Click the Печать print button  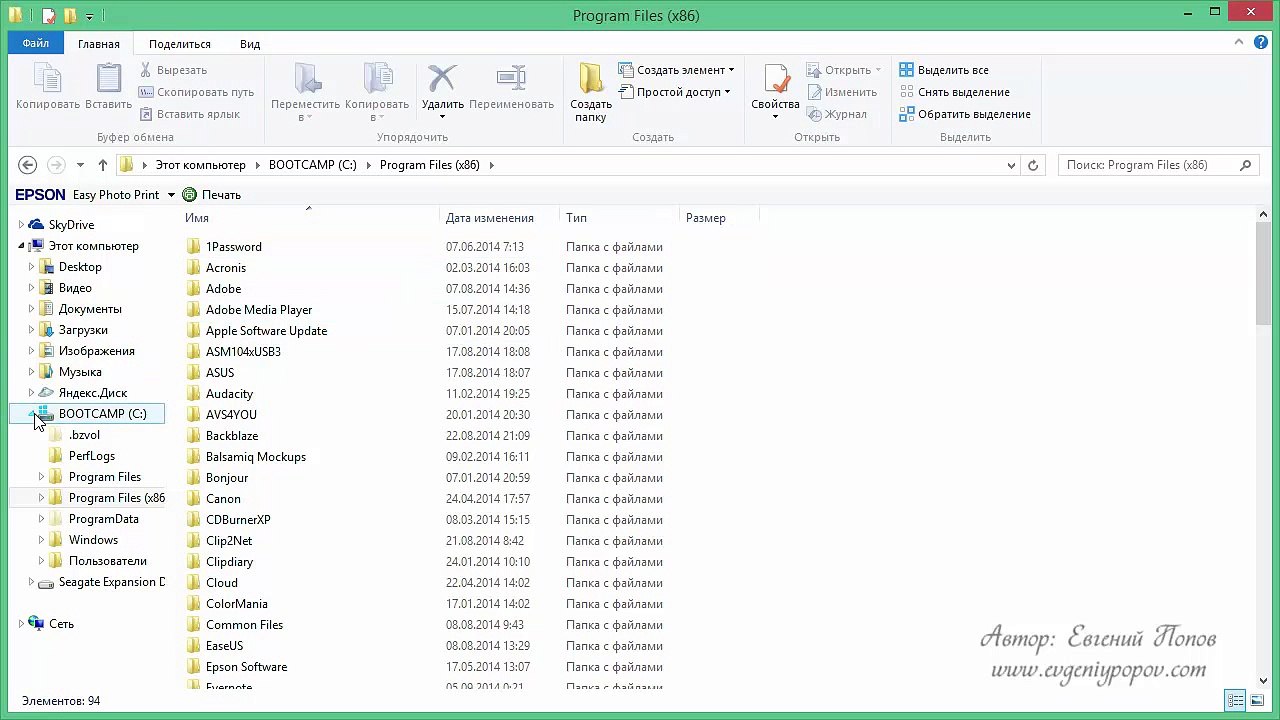(x=212, y=195)
